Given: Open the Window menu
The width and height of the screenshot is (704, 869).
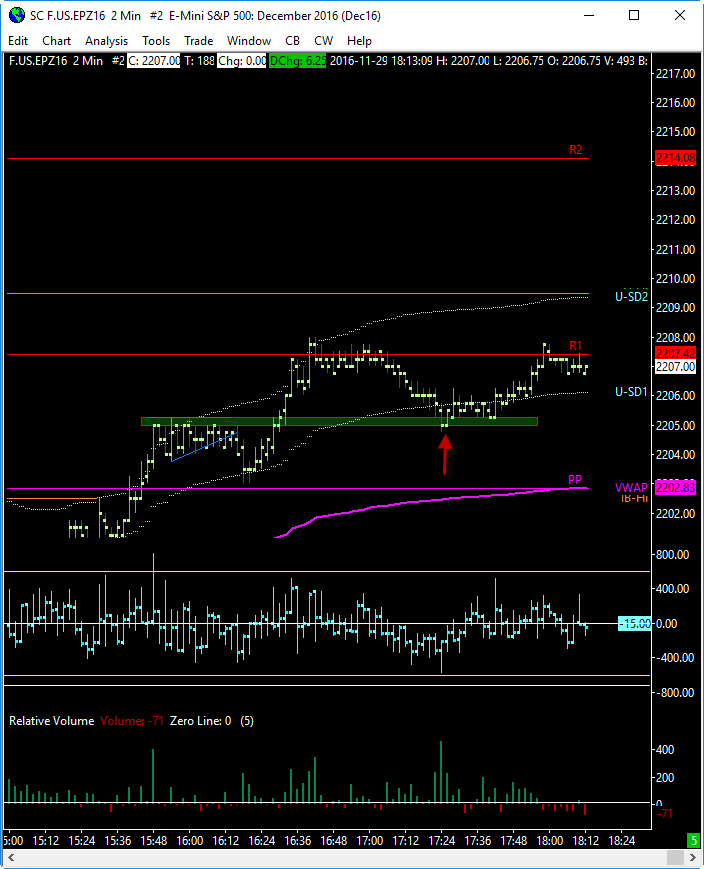Looking at the screenshot, I should pos(249,41).
